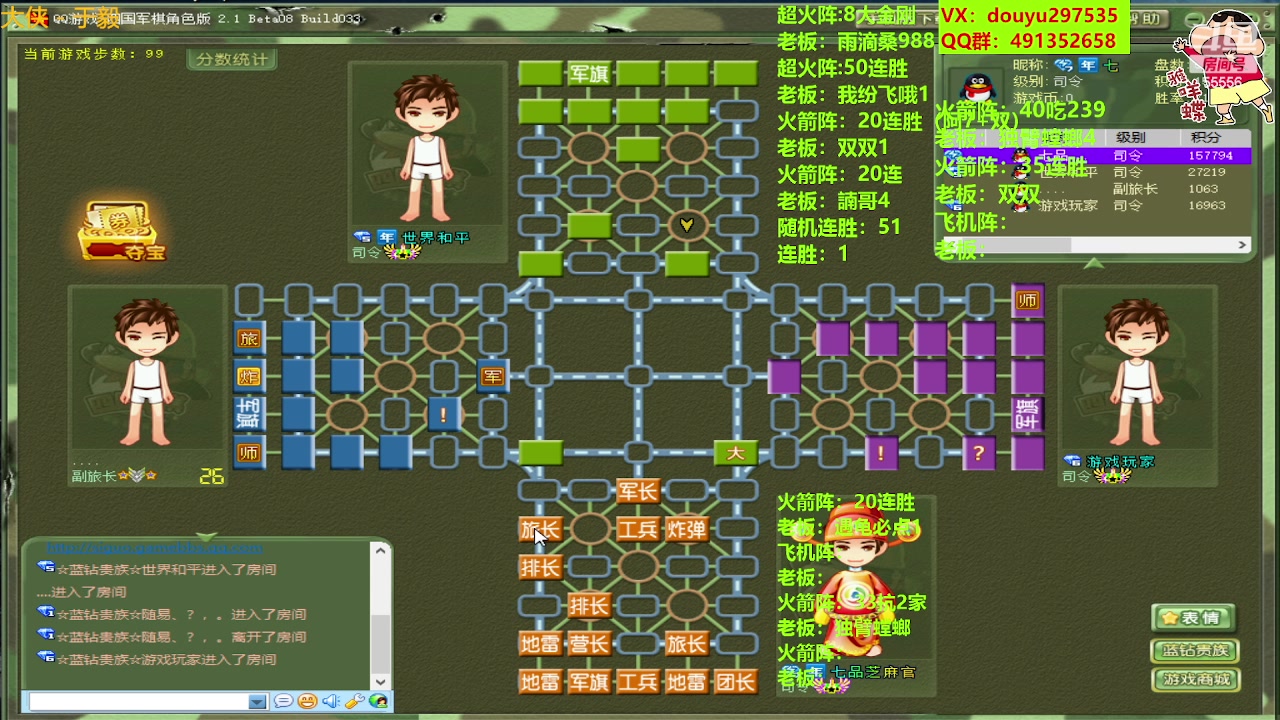The width and height of the screenshot is (1280, 720).
Task: Click the purple exclamation mark piece
Action: 881,453
